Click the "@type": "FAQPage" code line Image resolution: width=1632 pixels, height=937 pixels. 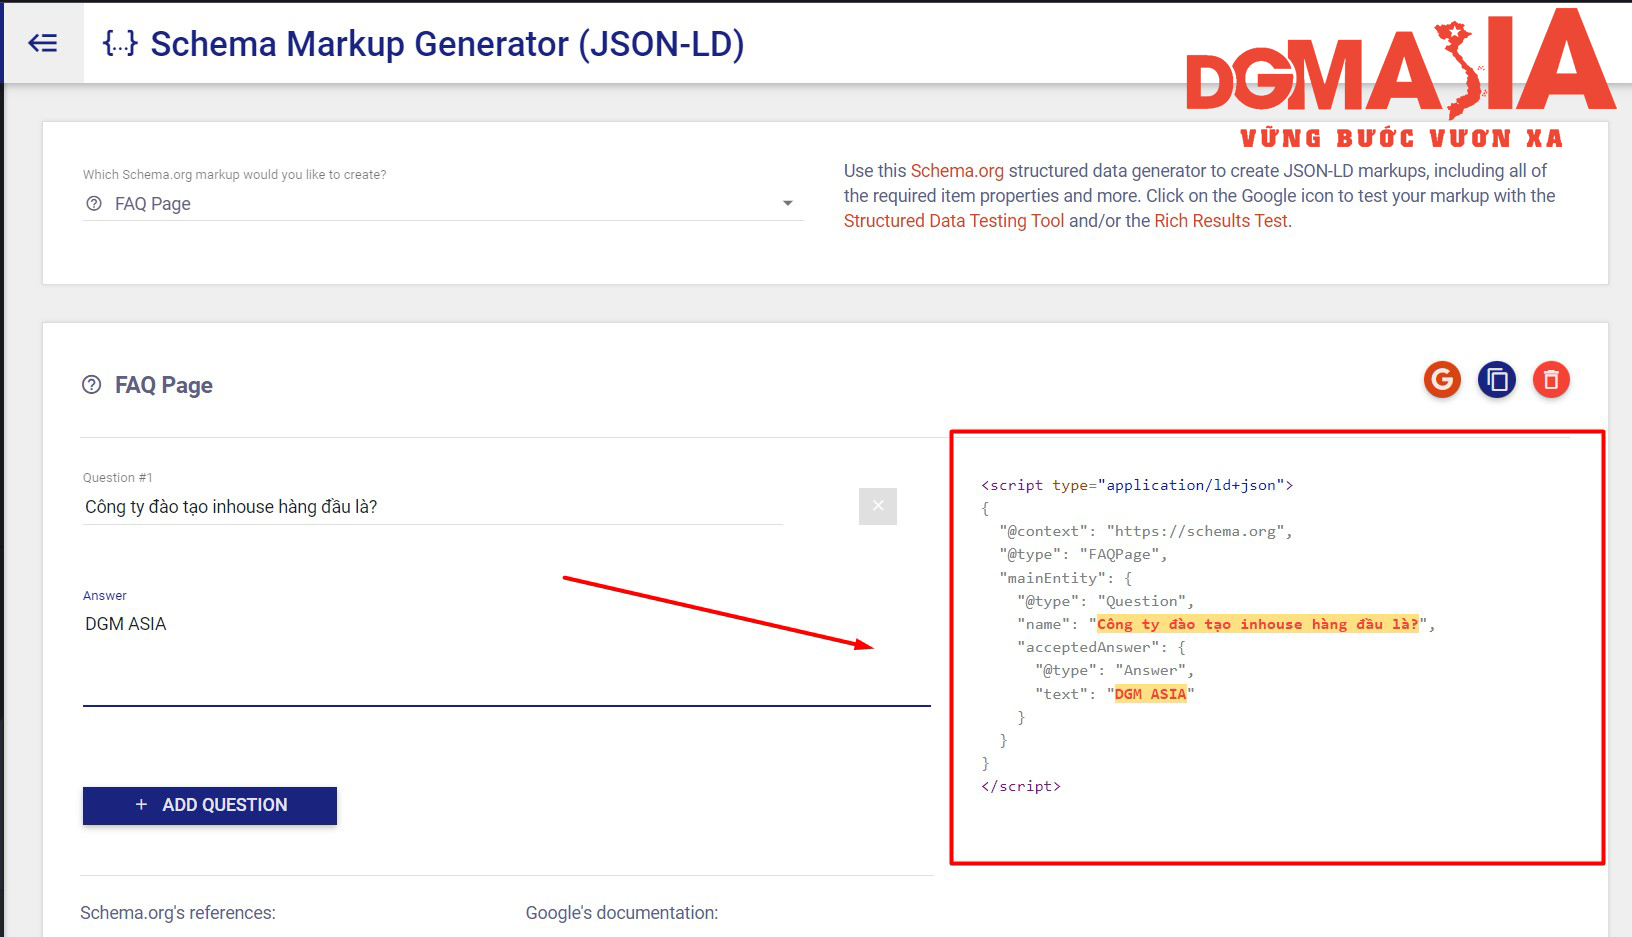(1083, 554)
